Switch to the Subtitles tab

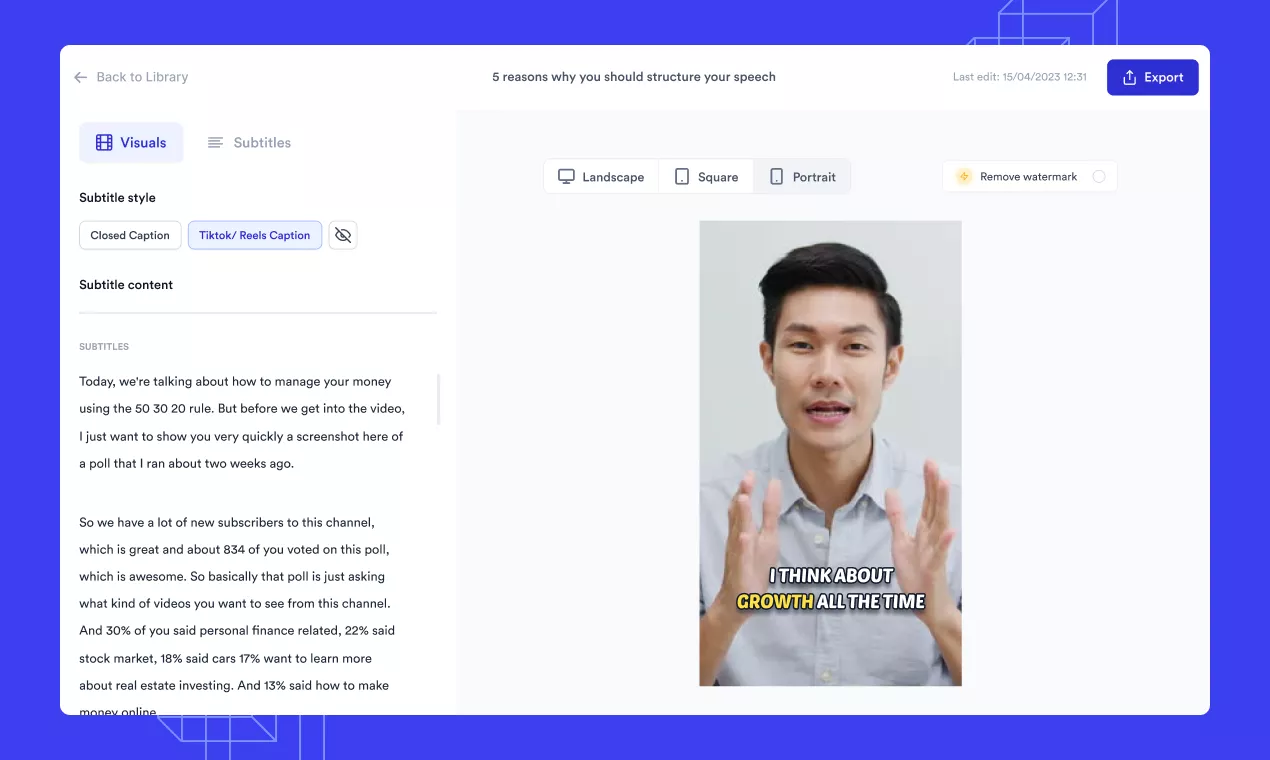point(250,143)
